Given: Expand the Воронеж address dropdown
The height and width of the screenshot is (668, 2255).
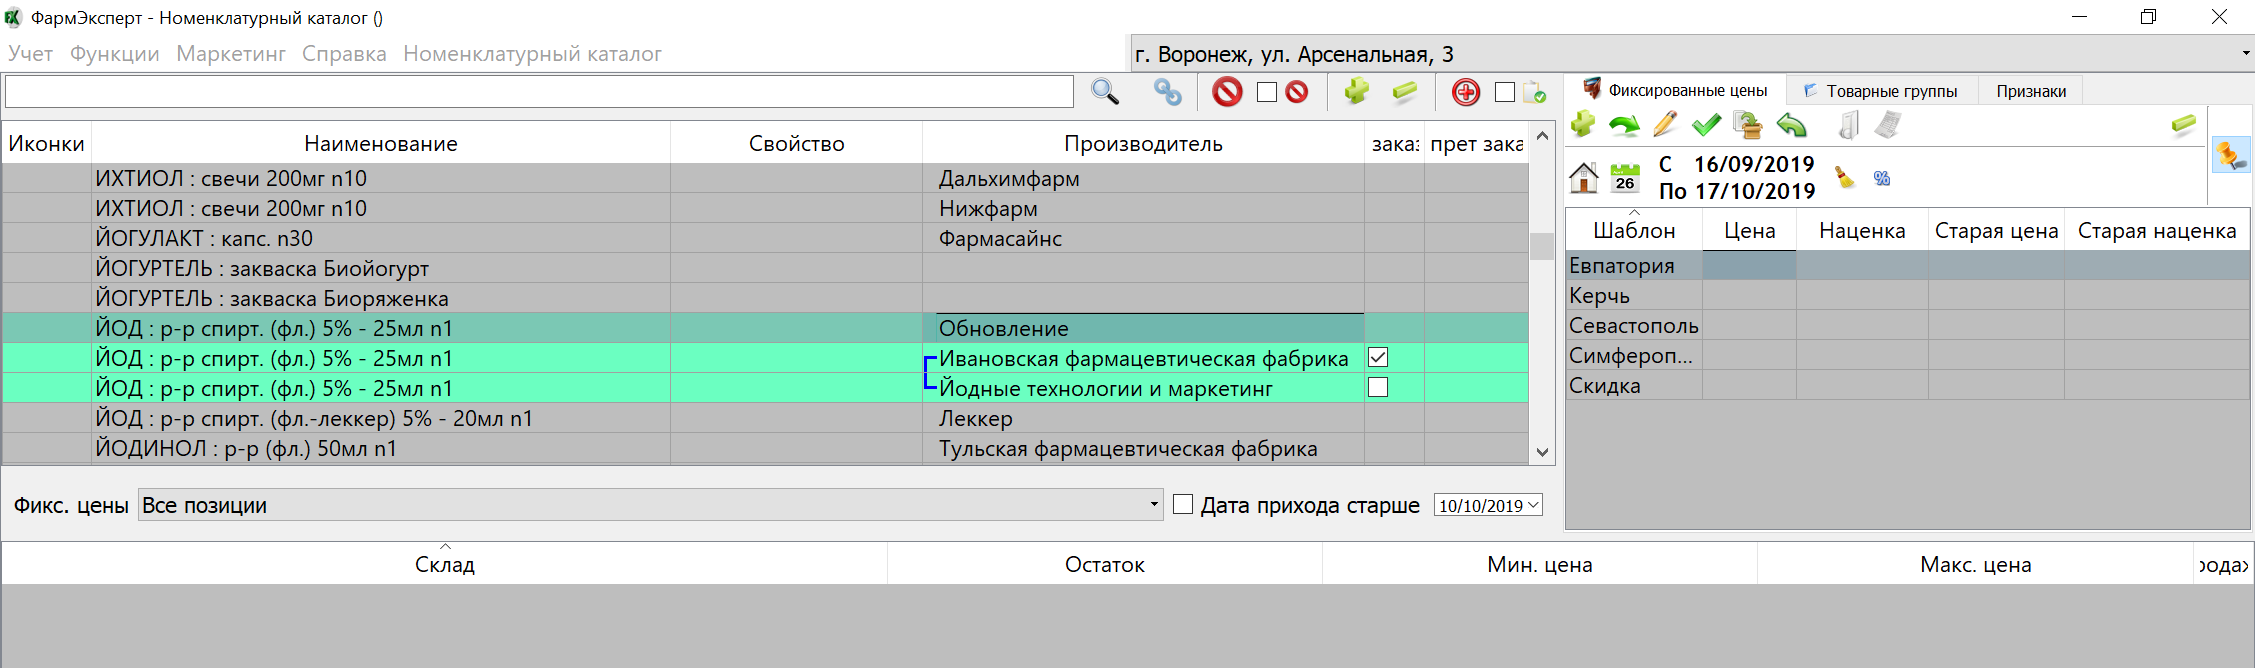Looking at the screenshot, I should [x=2245, y=54].
